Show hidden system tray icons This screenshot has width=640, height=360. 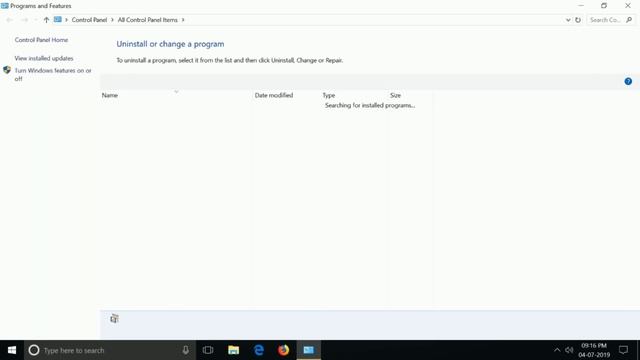click(x=557, y=350)
